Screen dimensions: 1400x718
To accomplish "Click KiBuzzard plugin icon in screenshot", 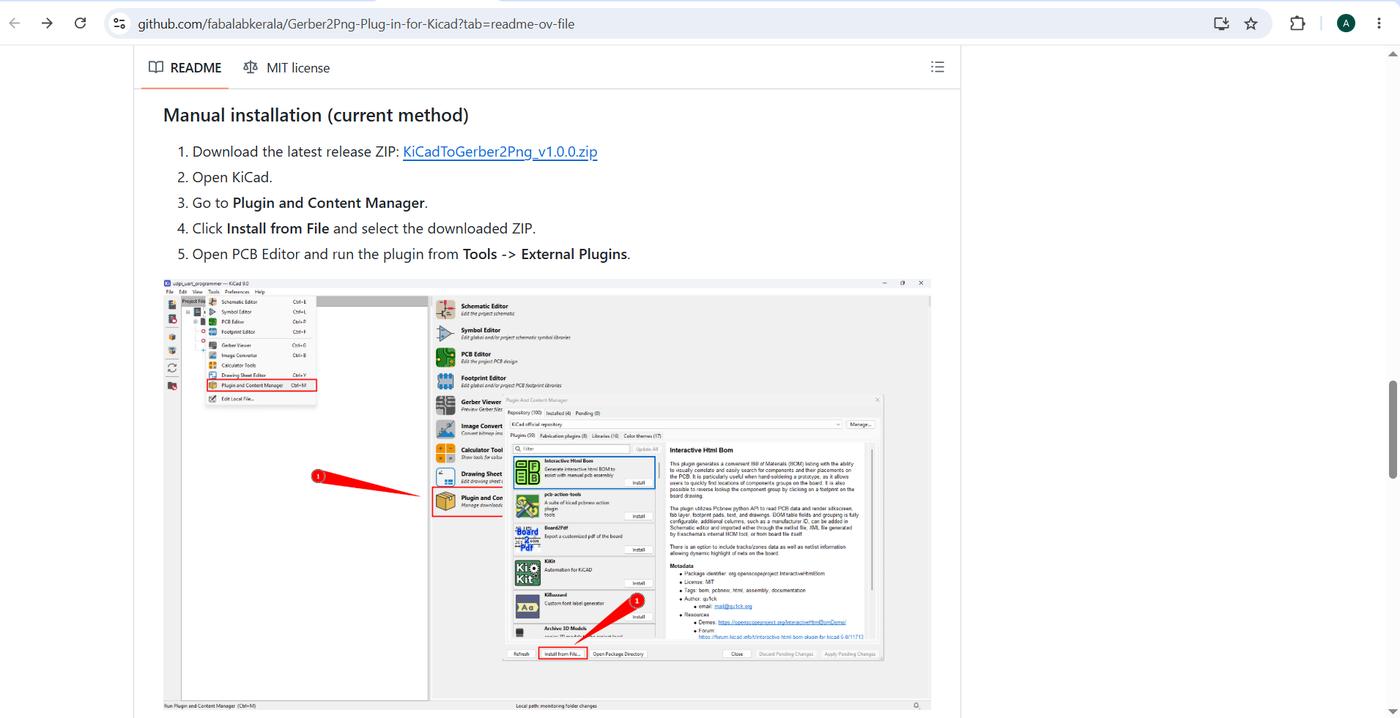I will click(x=527, y=606).
